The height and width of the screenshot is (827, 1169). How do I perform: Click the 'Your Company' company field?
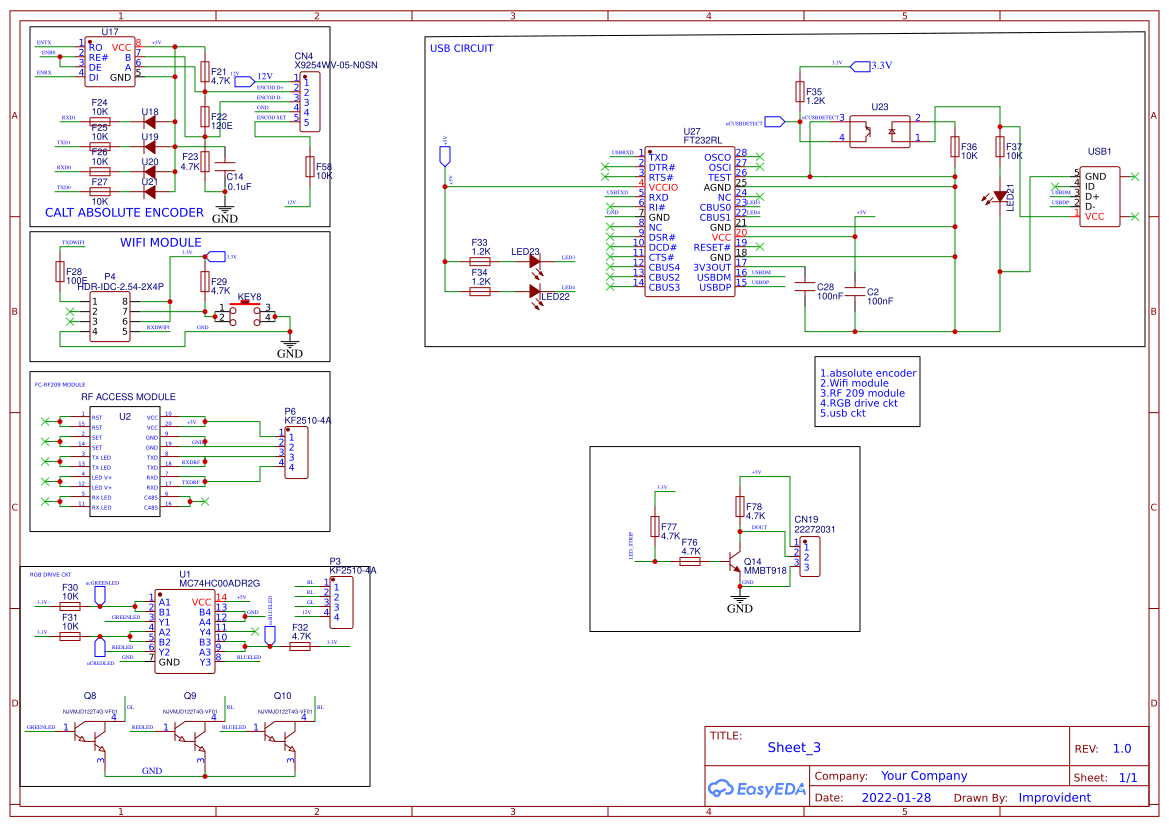point(923,776)
